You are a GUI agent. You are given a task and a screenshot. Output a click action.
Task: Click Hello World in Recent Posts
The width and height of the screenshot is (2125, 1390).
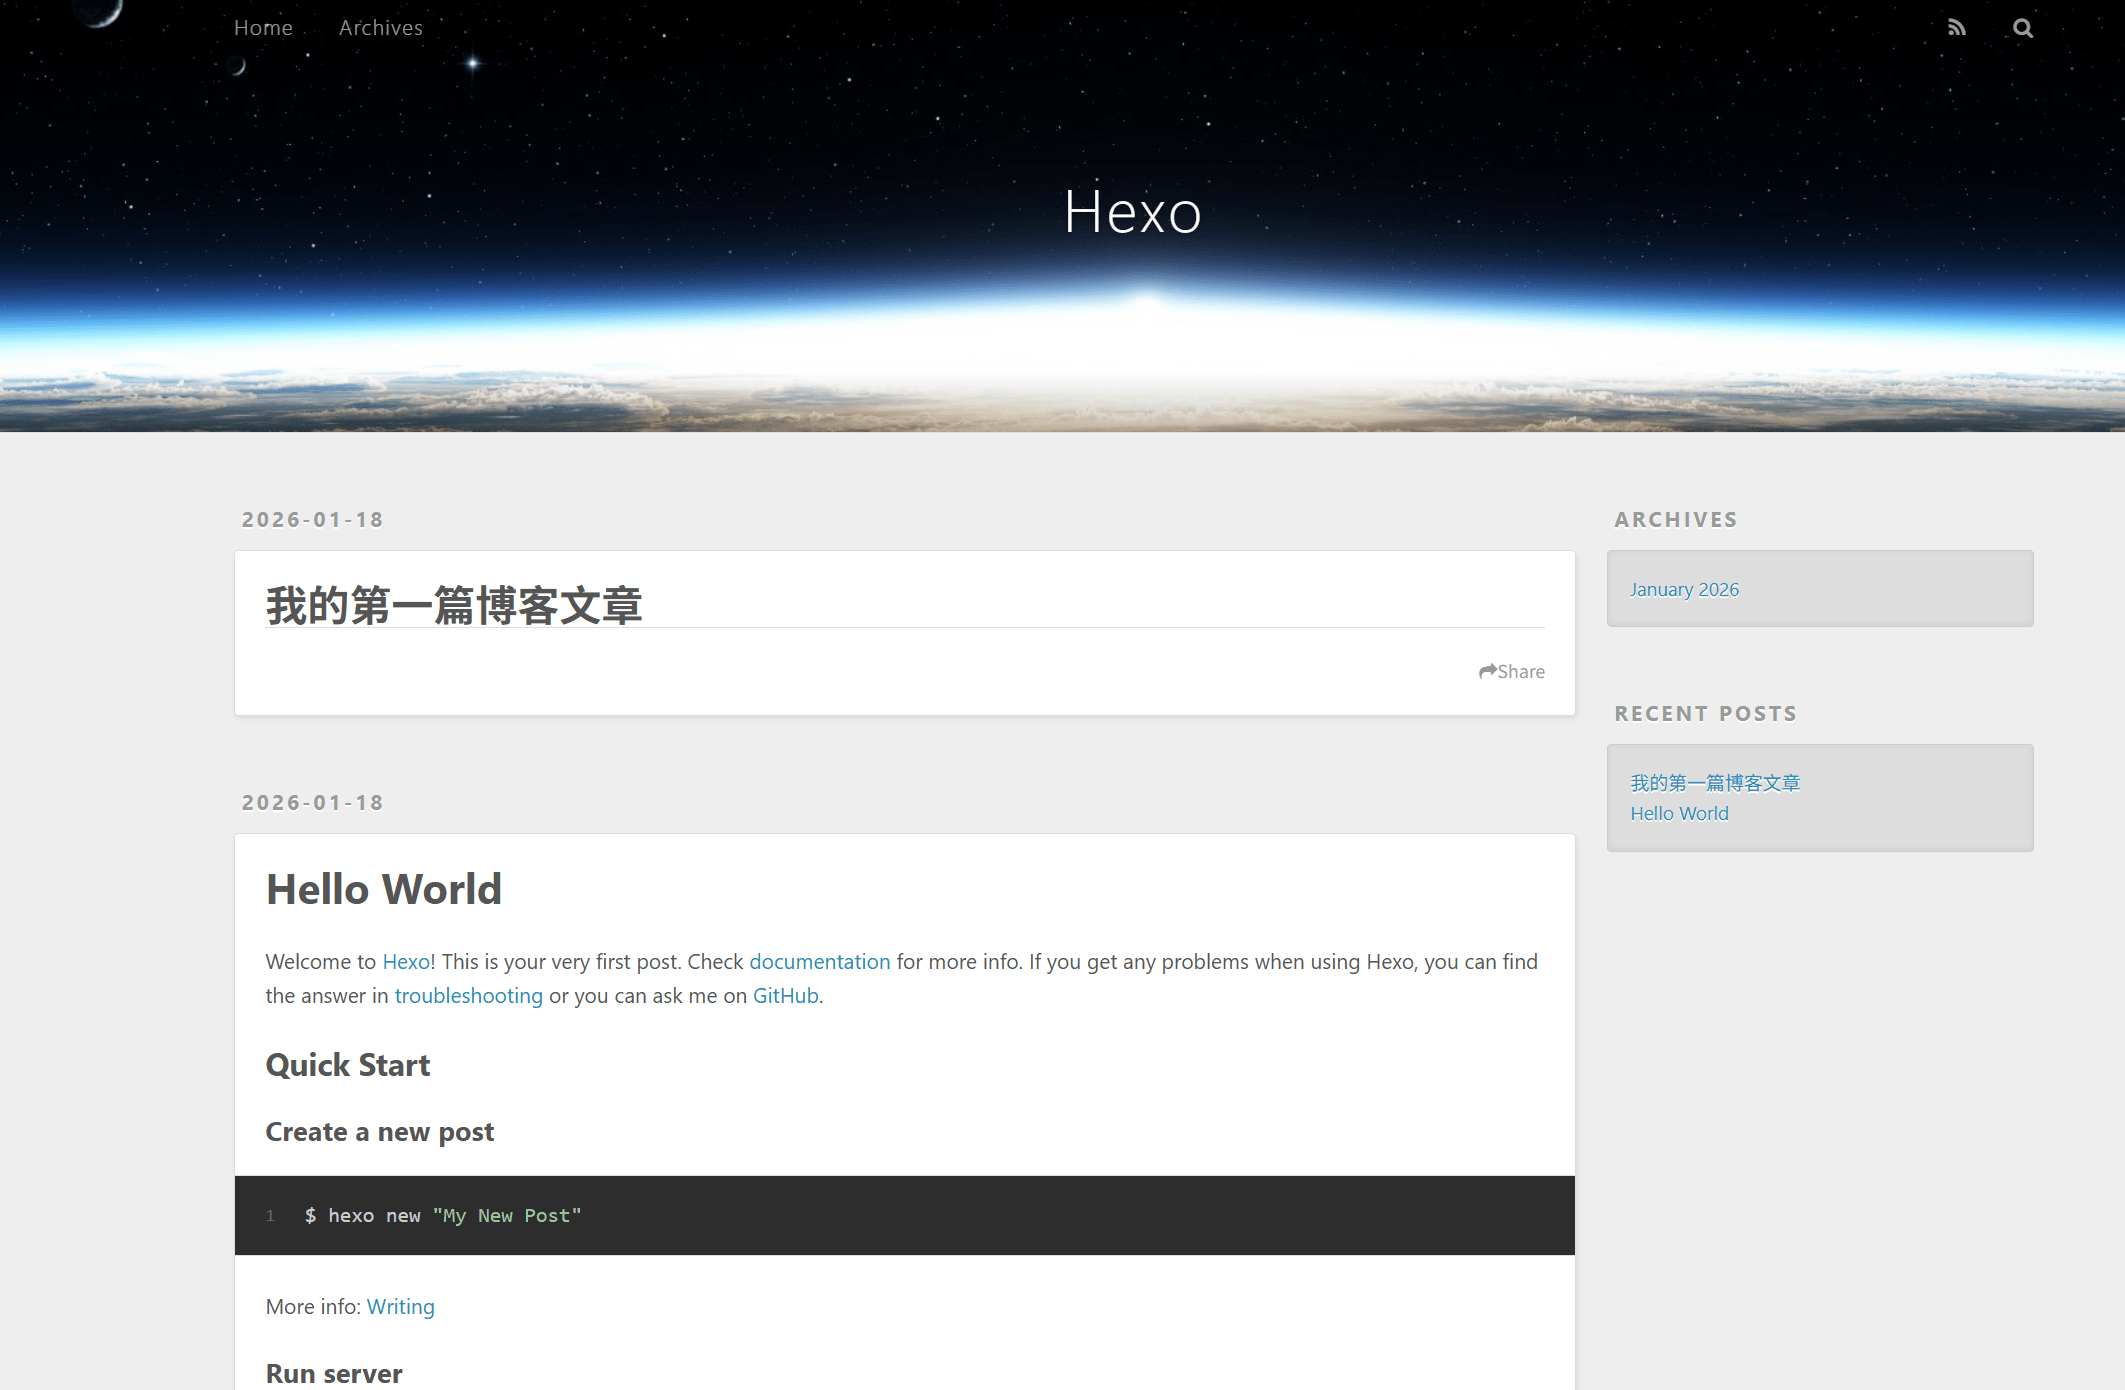1679,813
